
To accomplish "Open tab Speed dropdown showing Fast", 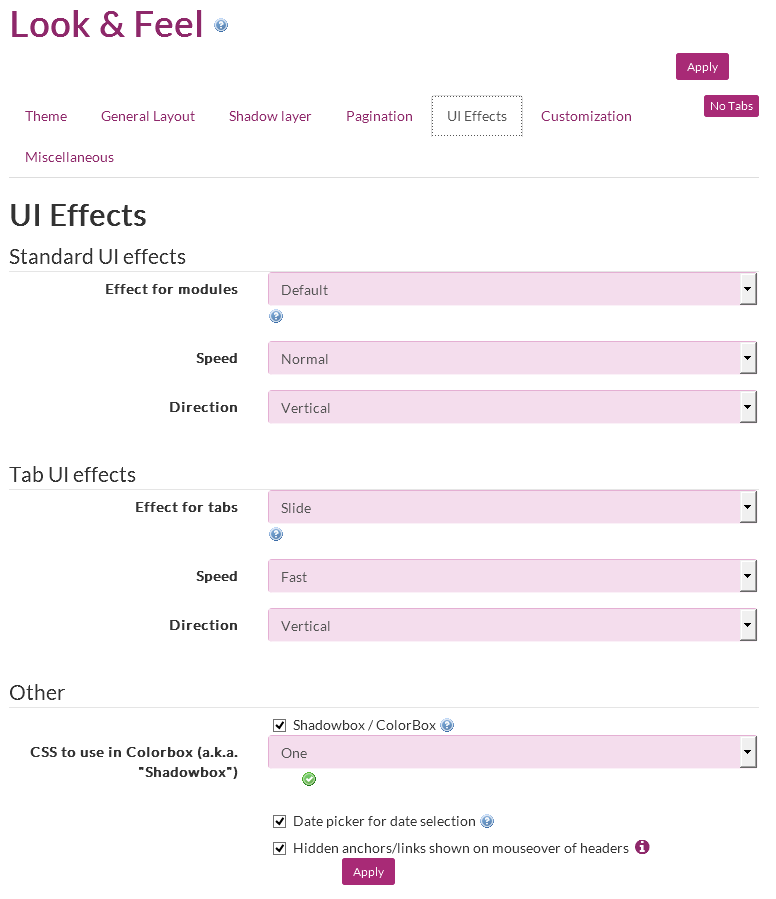I will coord(512,576).
